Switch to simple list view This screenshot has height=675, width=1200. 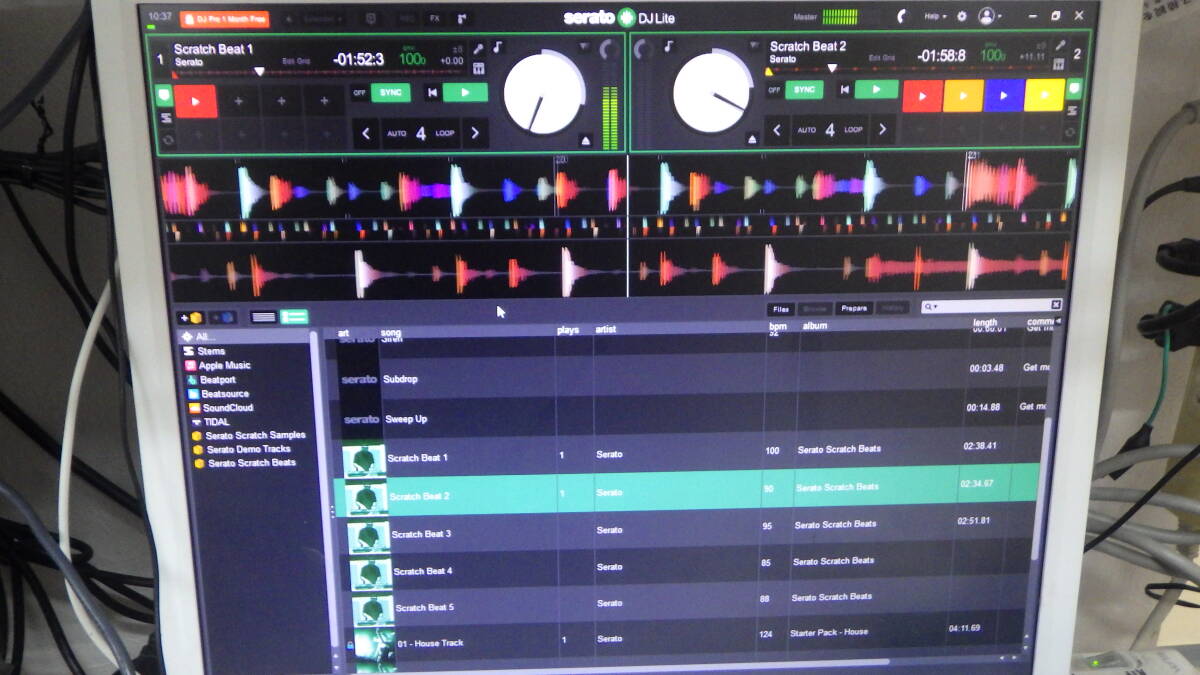pyautogui.click(x=263, y=317)
